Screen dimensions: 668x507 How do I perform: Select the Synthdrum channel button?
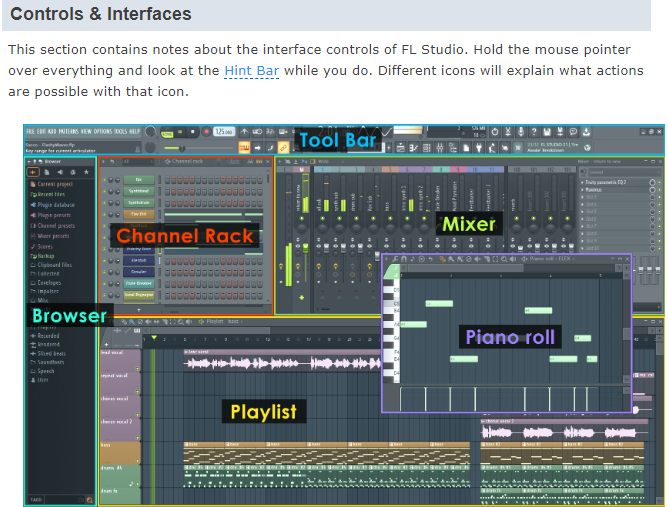pos(139,203)
